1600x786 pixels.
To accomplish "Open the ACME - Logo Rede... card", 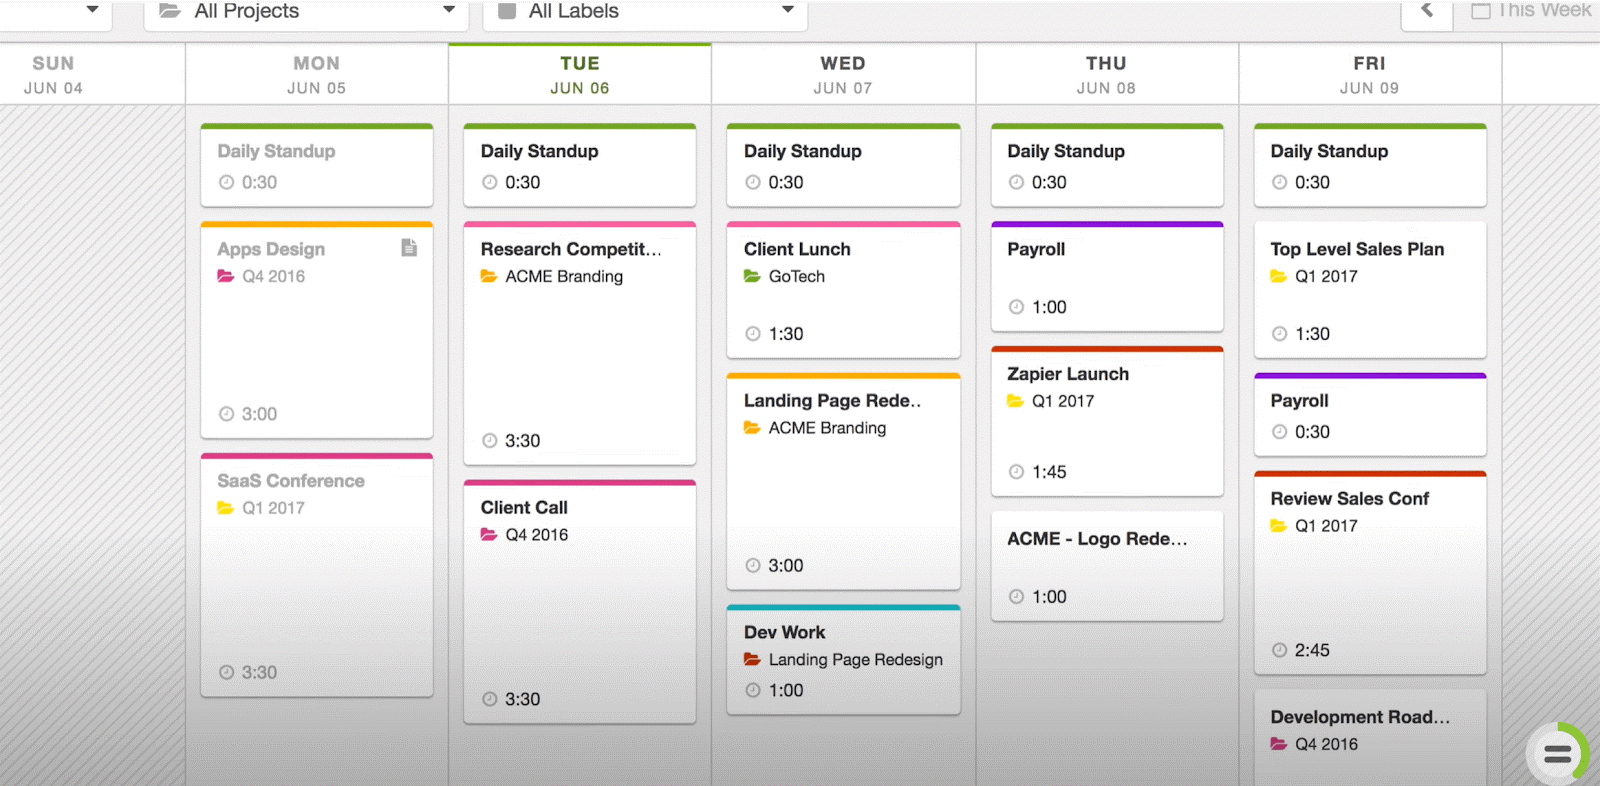I will click(x=1107, y=566).
